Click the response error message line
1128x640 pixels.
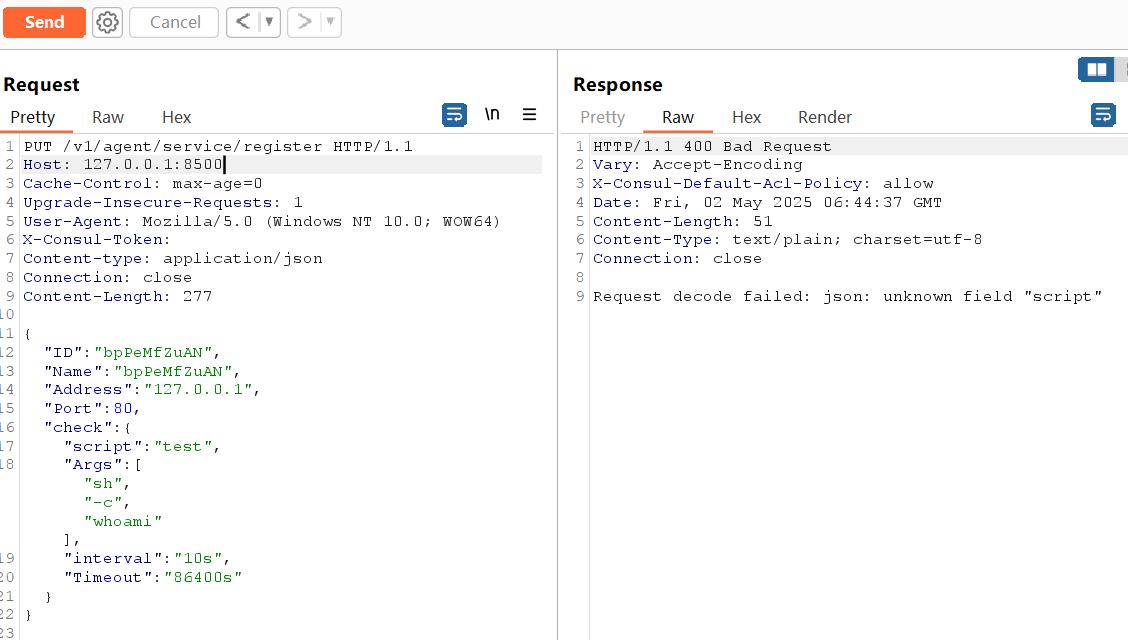point(846,297)
